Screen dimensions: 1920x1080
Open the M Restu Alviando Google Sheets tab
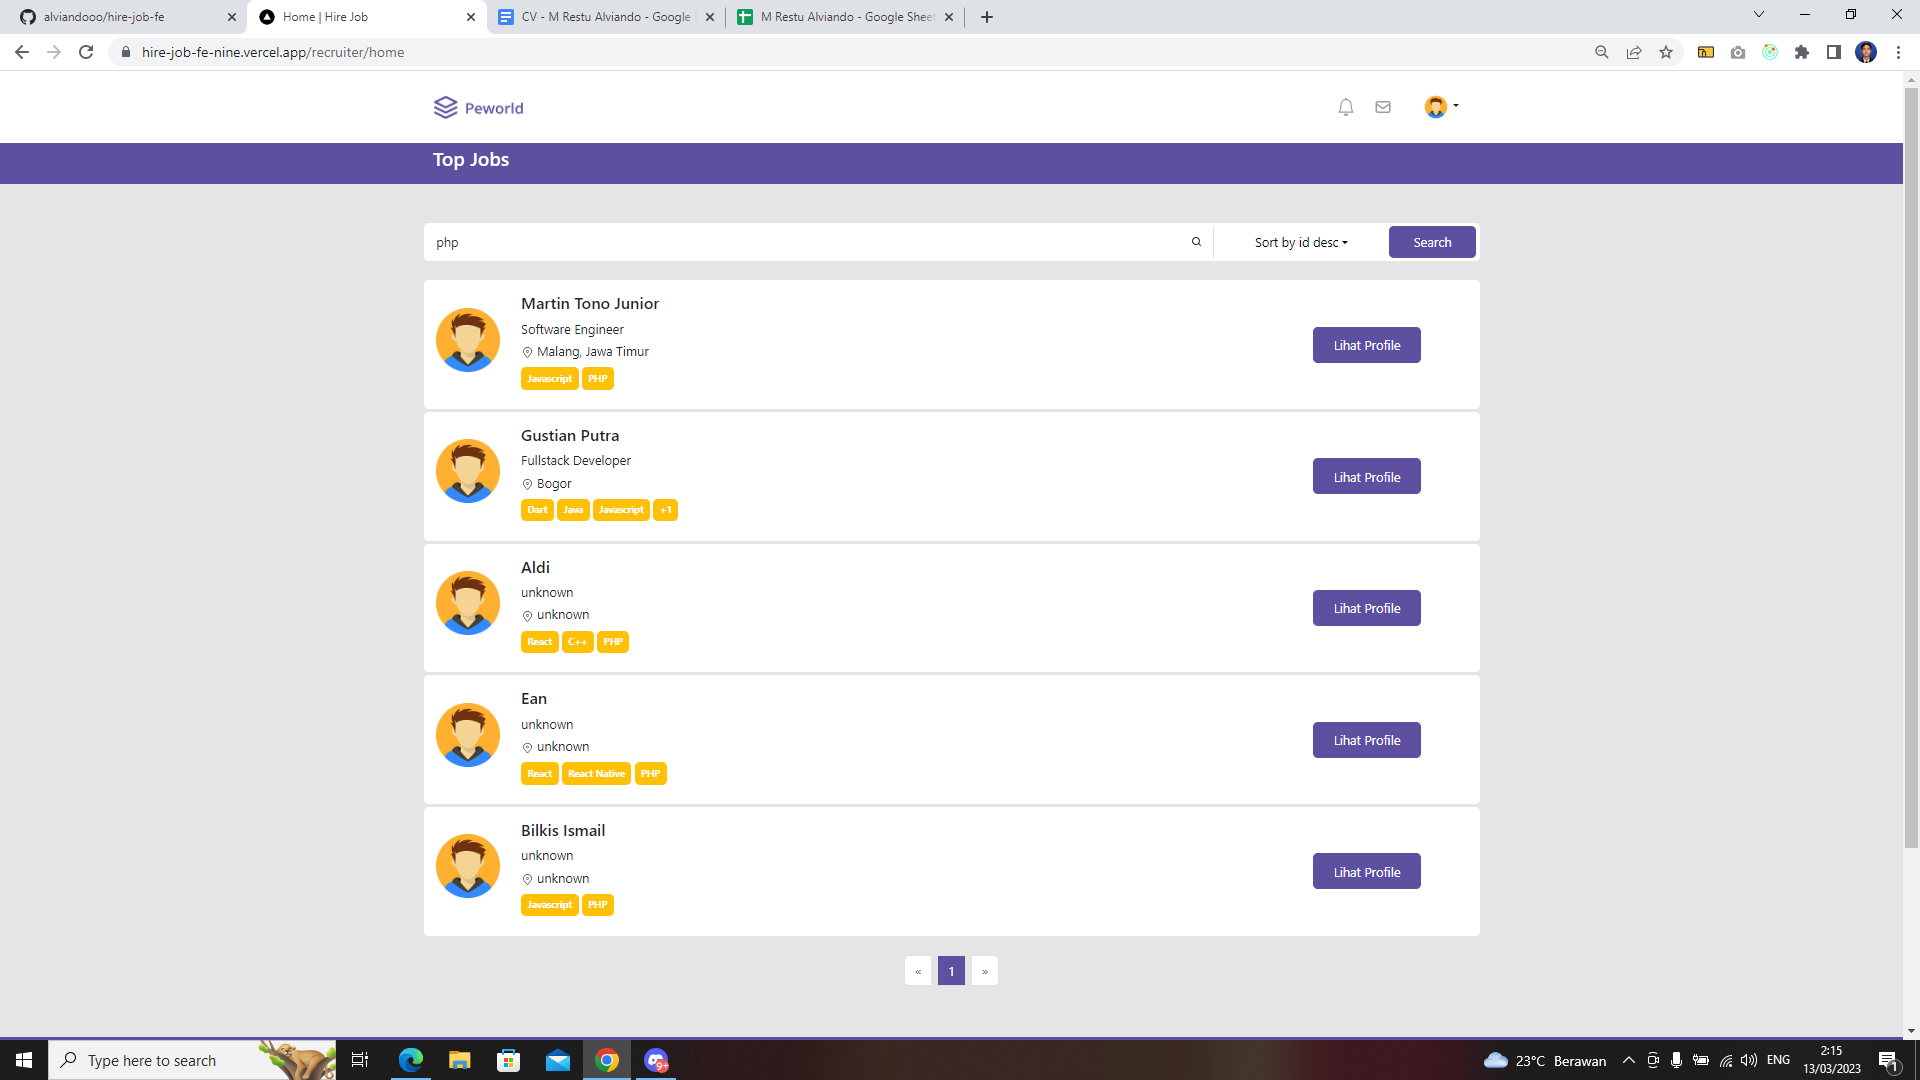pos(840,16)
